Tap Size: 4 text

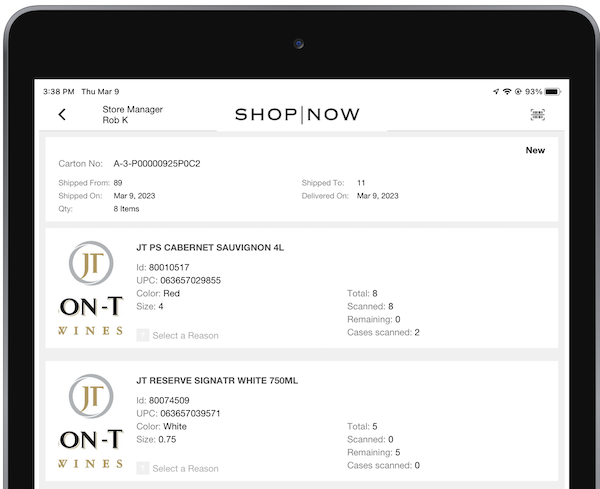click(150, 306)
